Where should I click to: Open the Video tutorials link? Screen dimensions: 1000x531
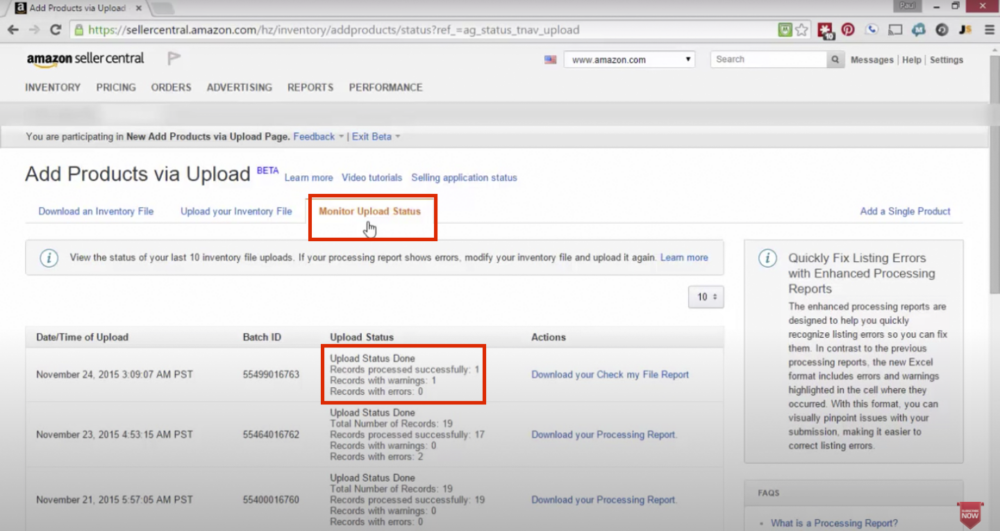click(372, 178)
